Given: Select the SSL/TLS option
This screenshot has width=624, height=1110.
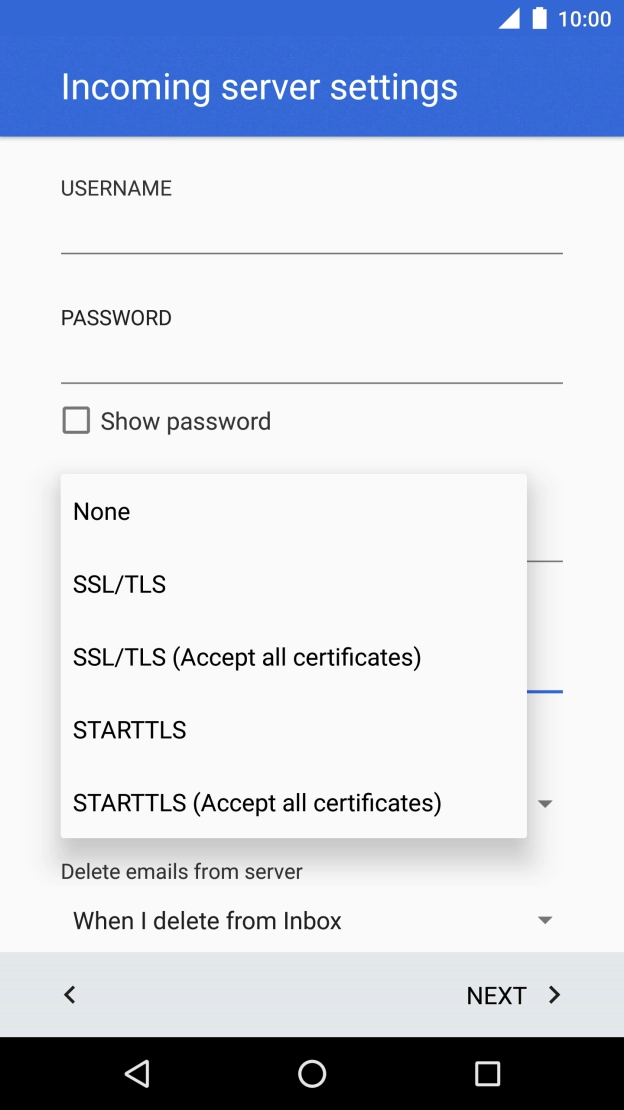Looking at the screenshot, I should (x=120, y=584).
